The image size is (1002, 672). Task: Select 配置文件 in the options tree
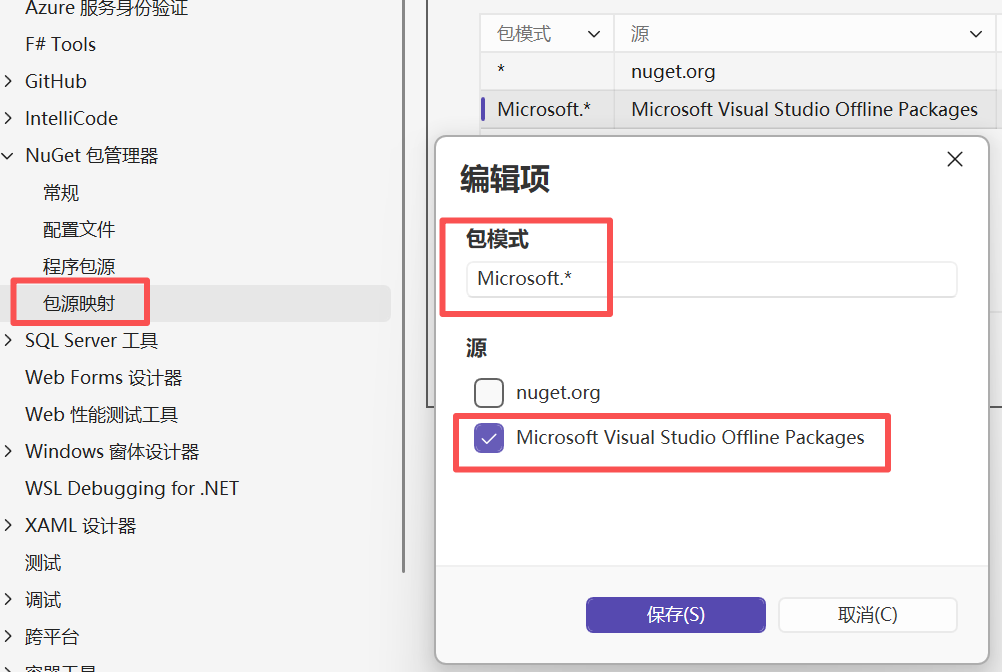[79, 230]
